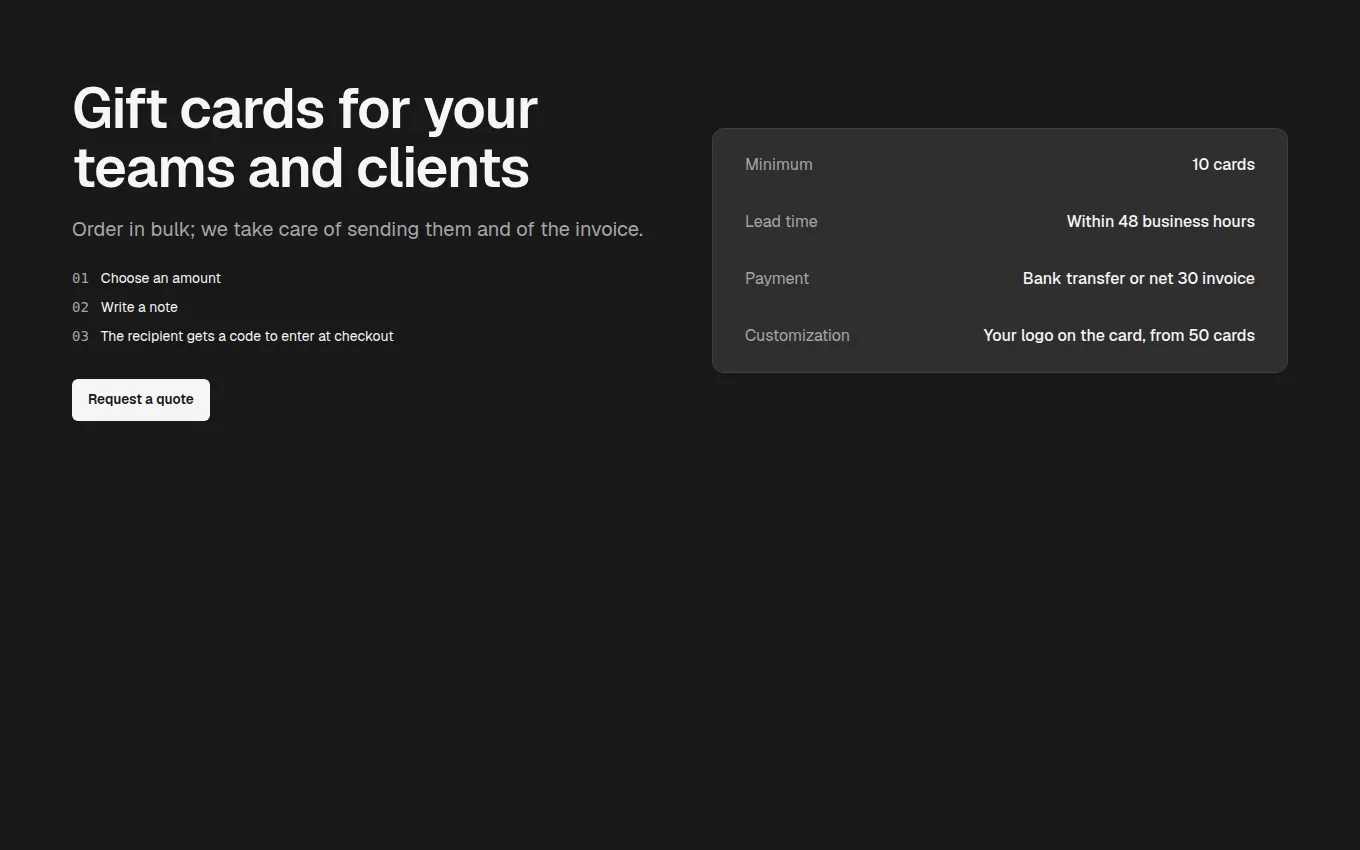The height and width of the screenshot is (850, 1360).
Task: Click the step "Choose an amount"
Action: pyautogui.click(x=161, y=278)
